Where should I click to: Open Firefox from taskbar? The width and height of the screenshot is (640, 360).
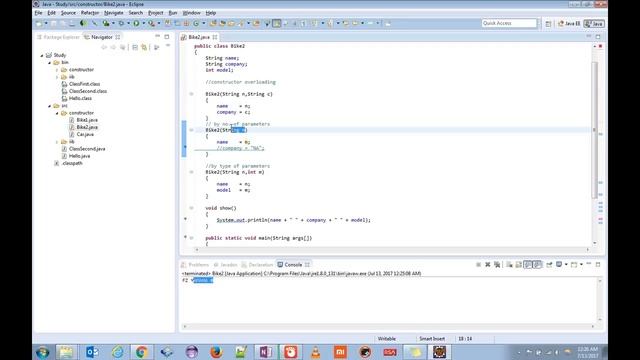tap(216, 352)
